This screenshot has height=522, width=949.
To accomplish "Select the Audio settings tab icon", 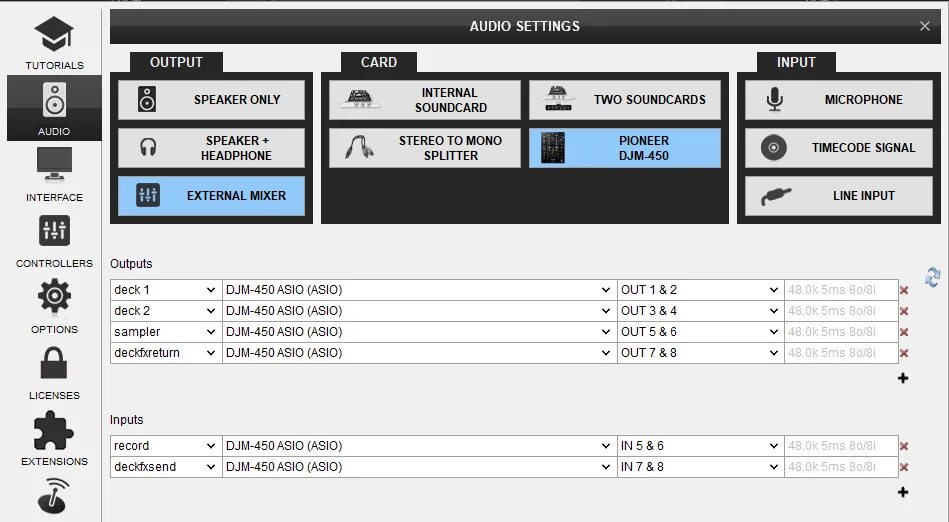I will pyautogui.click(x=54, y=108).
